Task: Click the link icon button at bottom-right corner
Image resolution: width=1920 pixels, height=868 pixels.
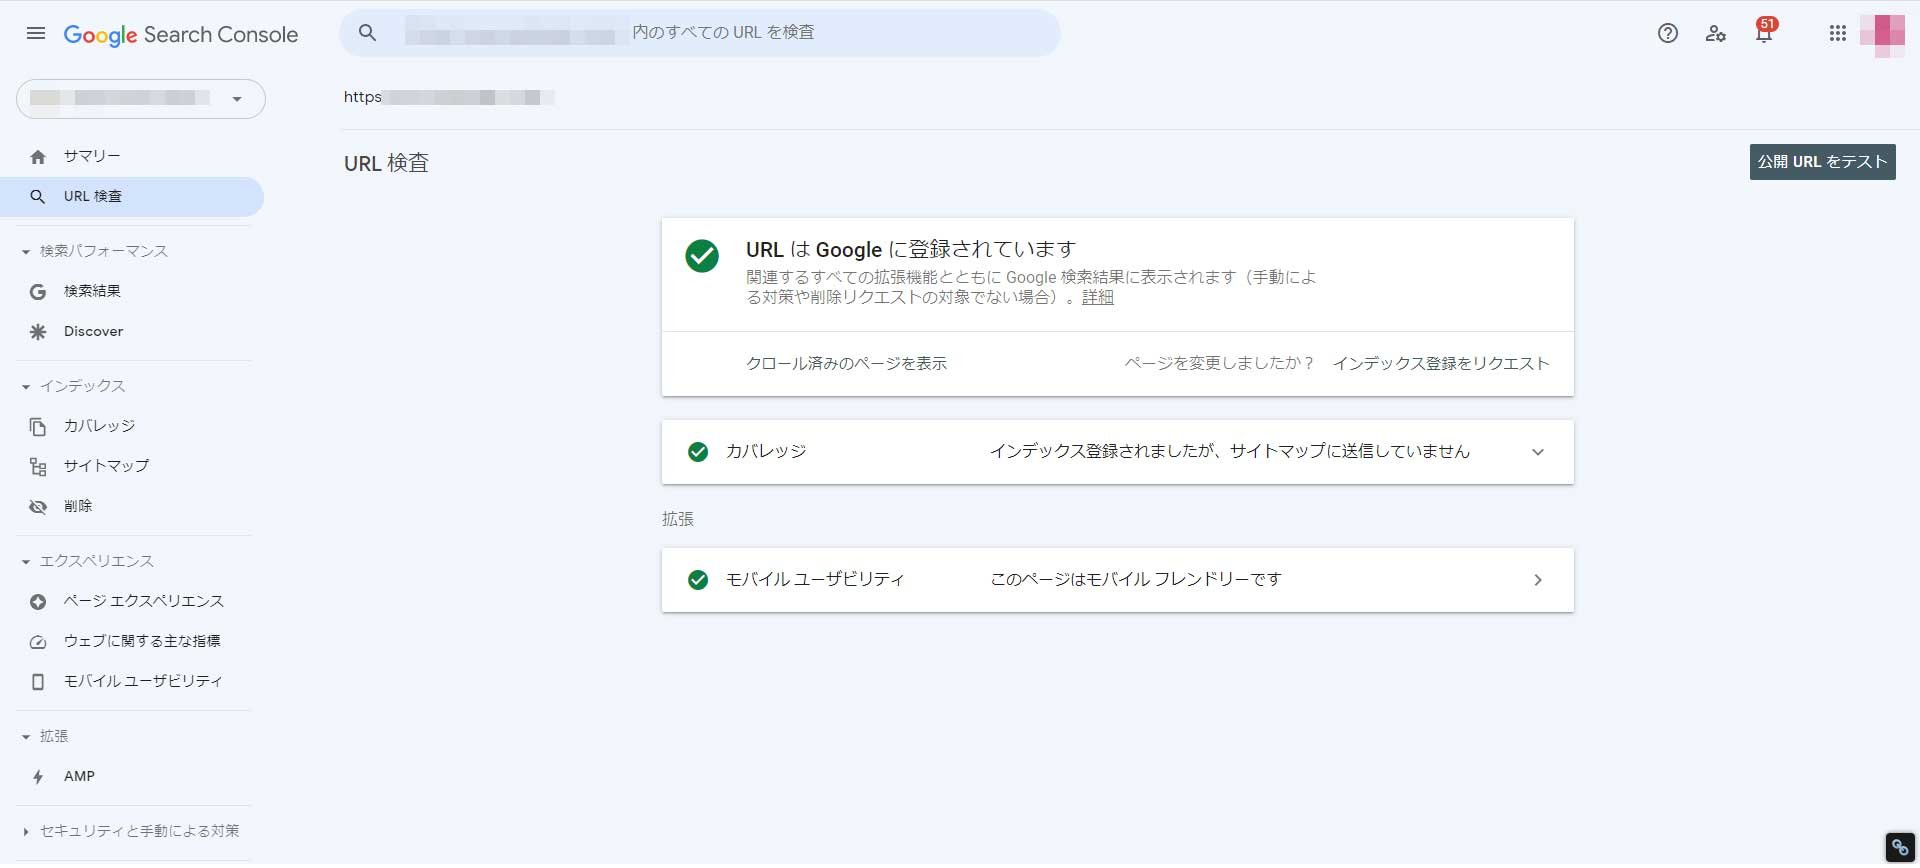Action: point(1900,847)
